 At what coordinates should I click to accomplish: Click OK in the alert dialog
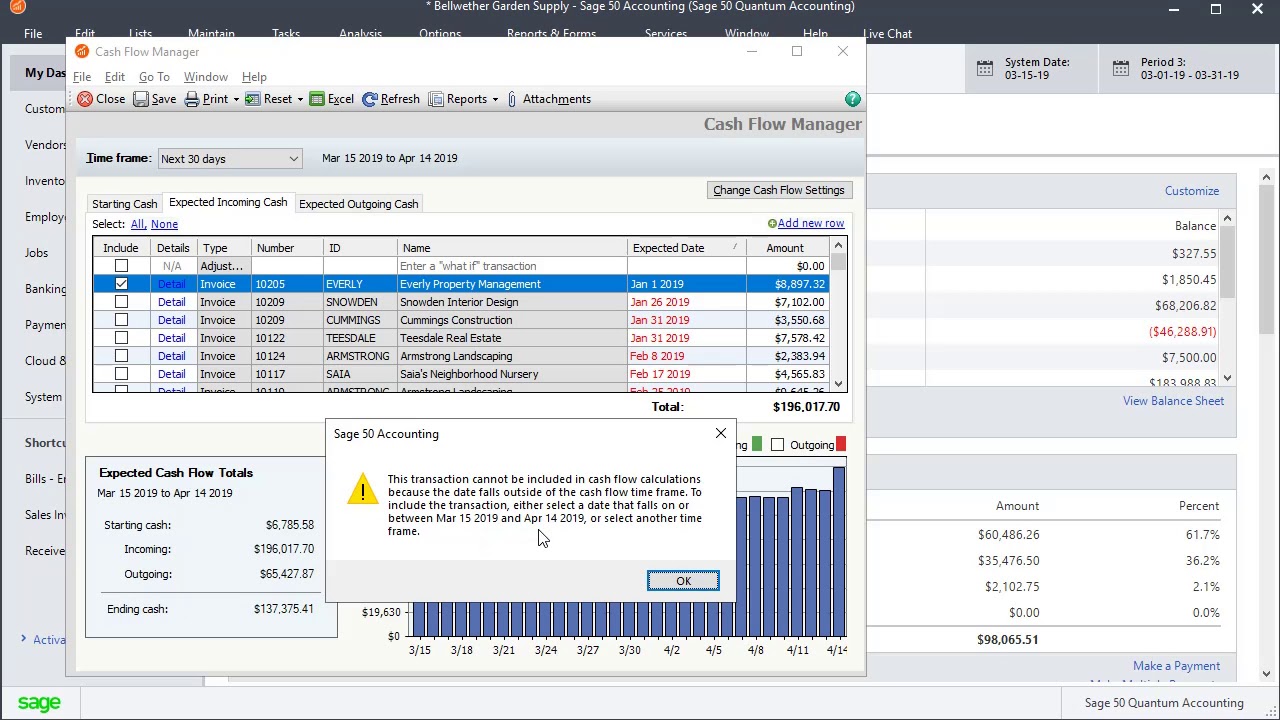coord(683,581)
